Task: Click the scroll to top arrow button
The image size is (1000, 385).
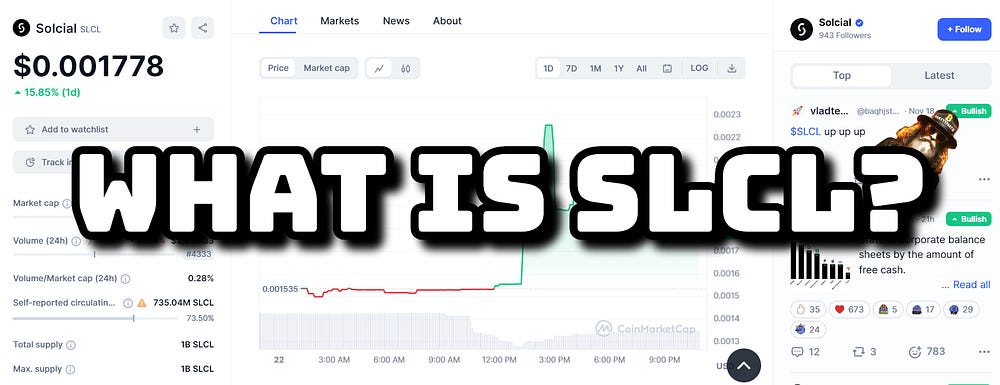Action: [x=744, y=366]
